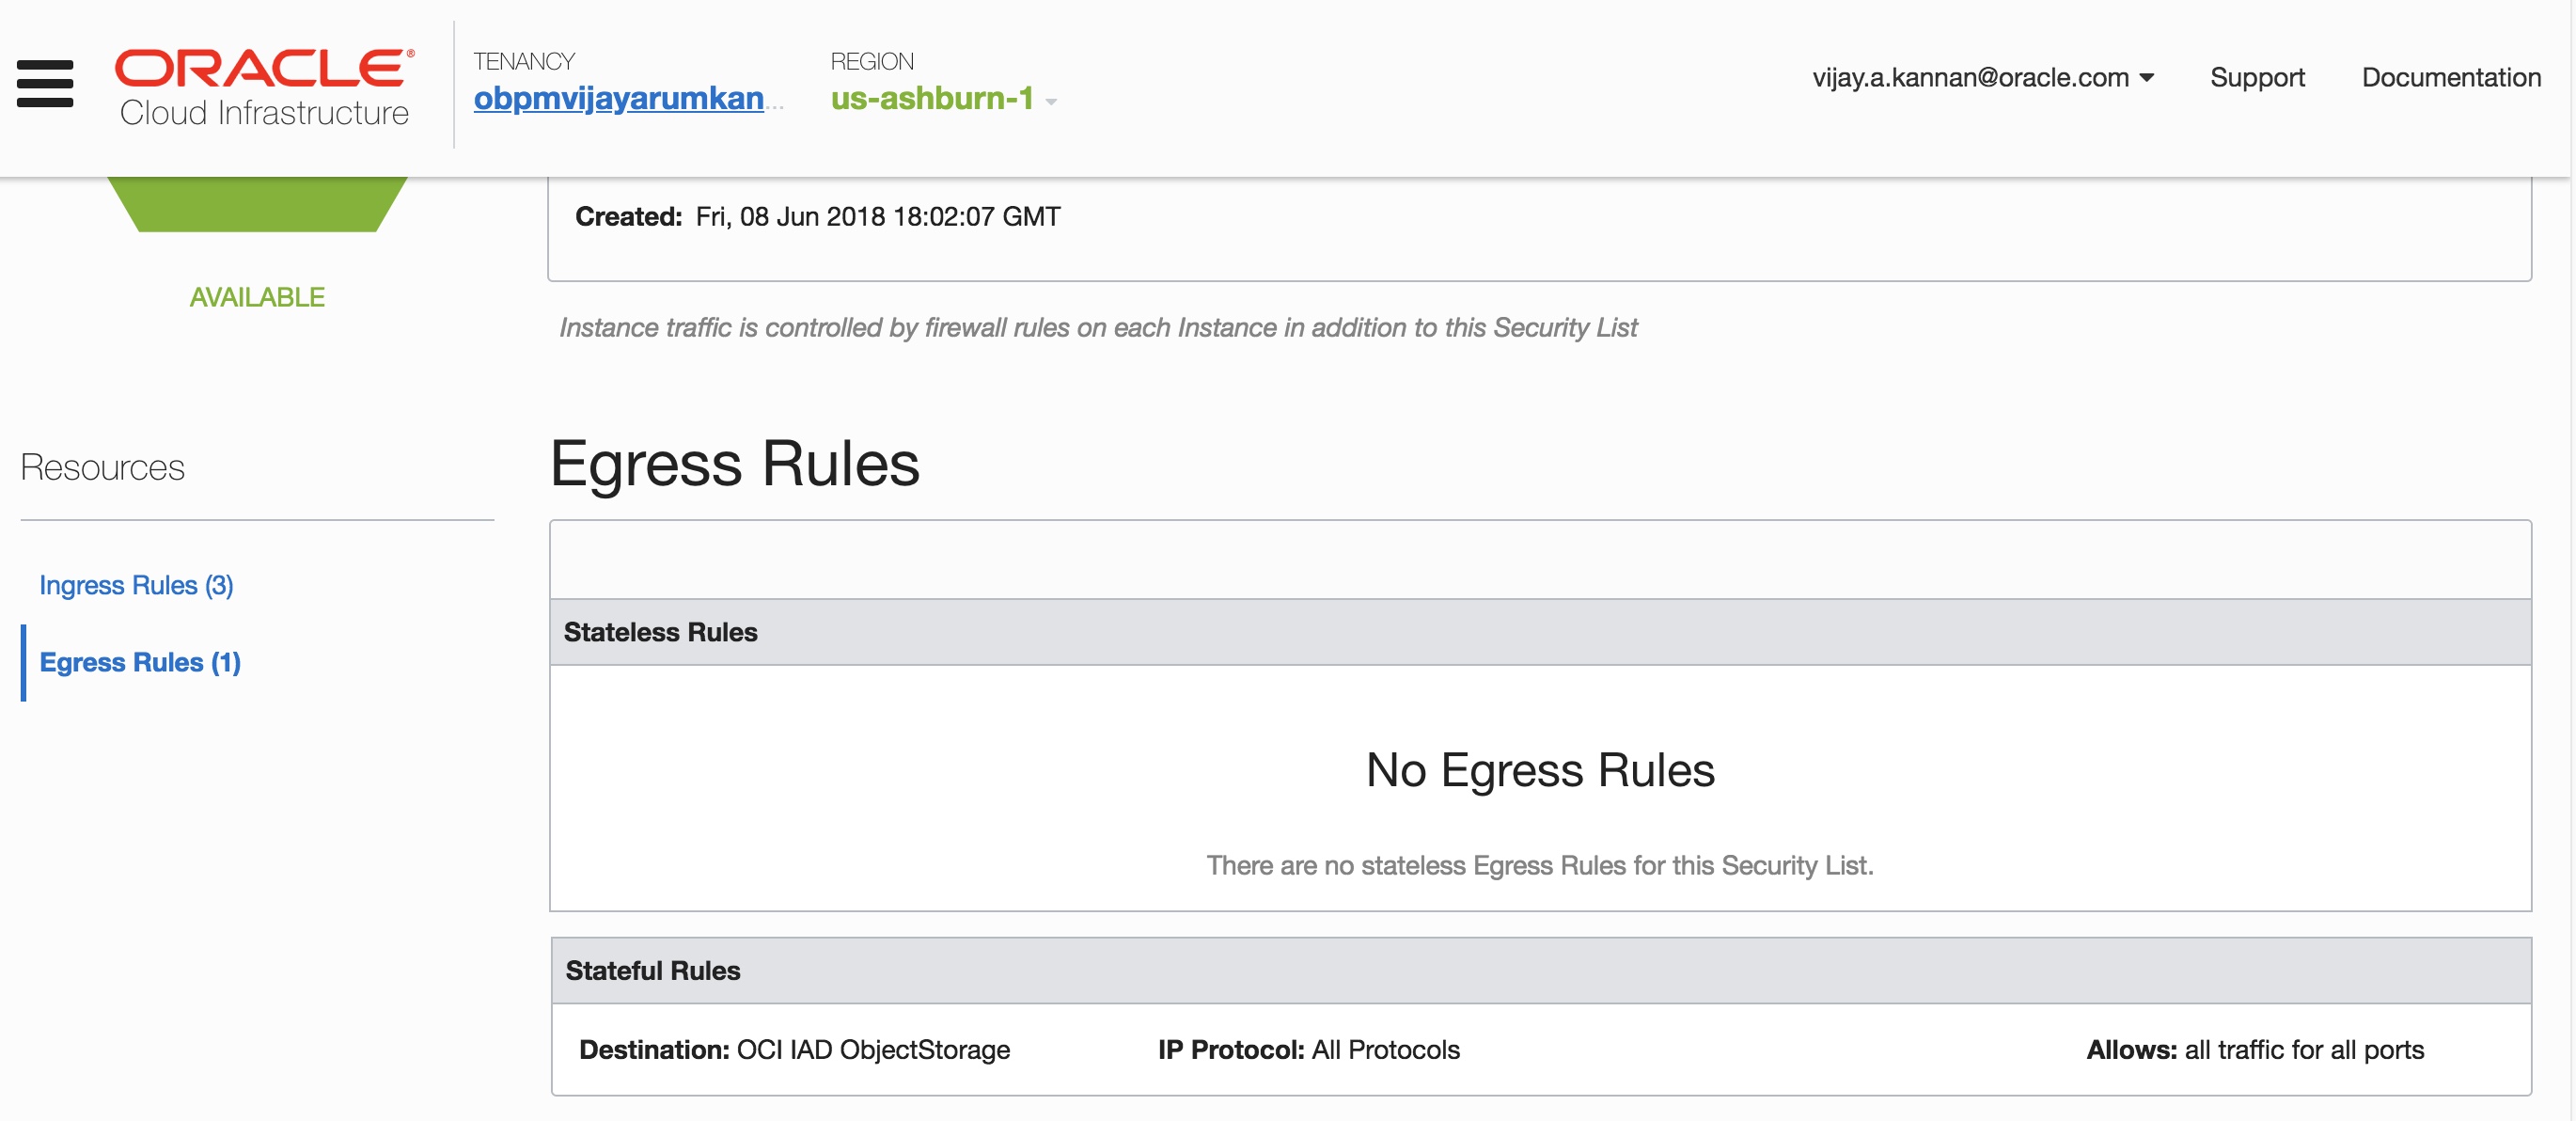The width and height of the screenshot is (2576, 1121).
Task: Expand the us-ashburn-1 region selector
Action: (x=931, y=98)
